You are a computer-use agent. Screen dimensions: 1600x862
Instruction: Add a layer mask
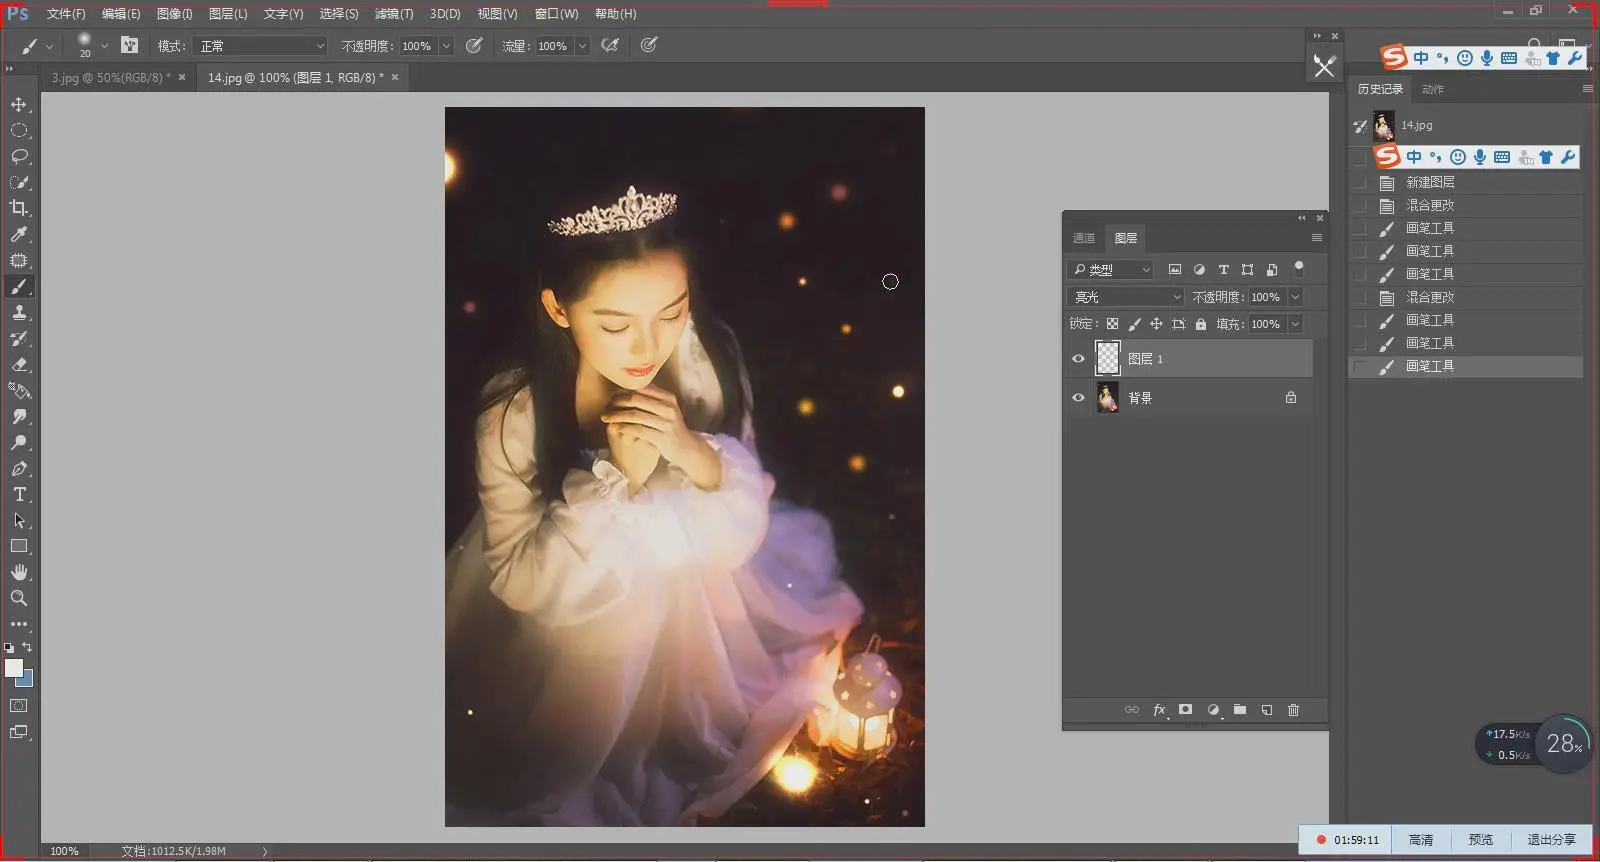click(1186, 710)
